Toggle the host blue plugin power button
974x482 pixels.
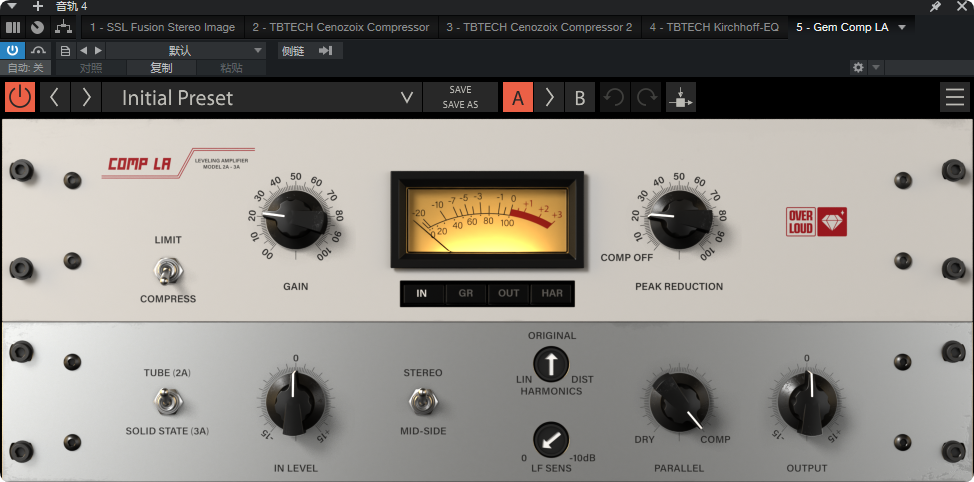pos(12,50)
